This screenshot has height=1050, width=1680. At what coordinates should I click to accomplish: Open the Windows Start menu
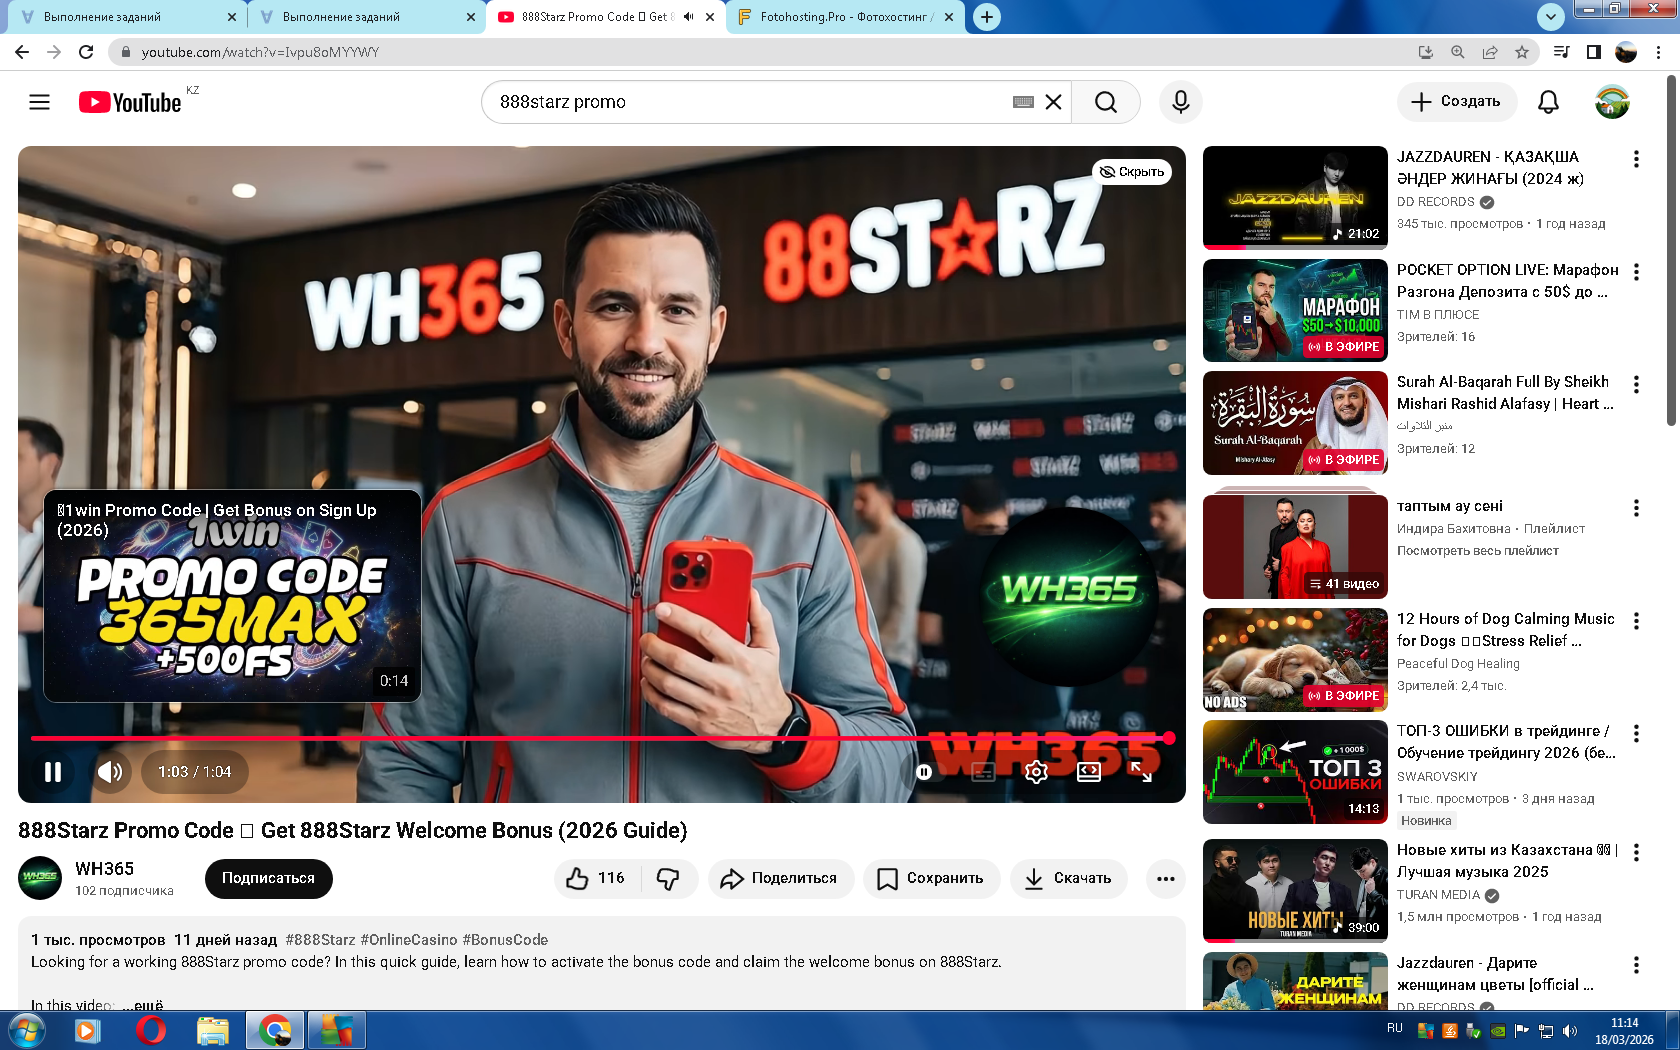tap(26, 1030)
